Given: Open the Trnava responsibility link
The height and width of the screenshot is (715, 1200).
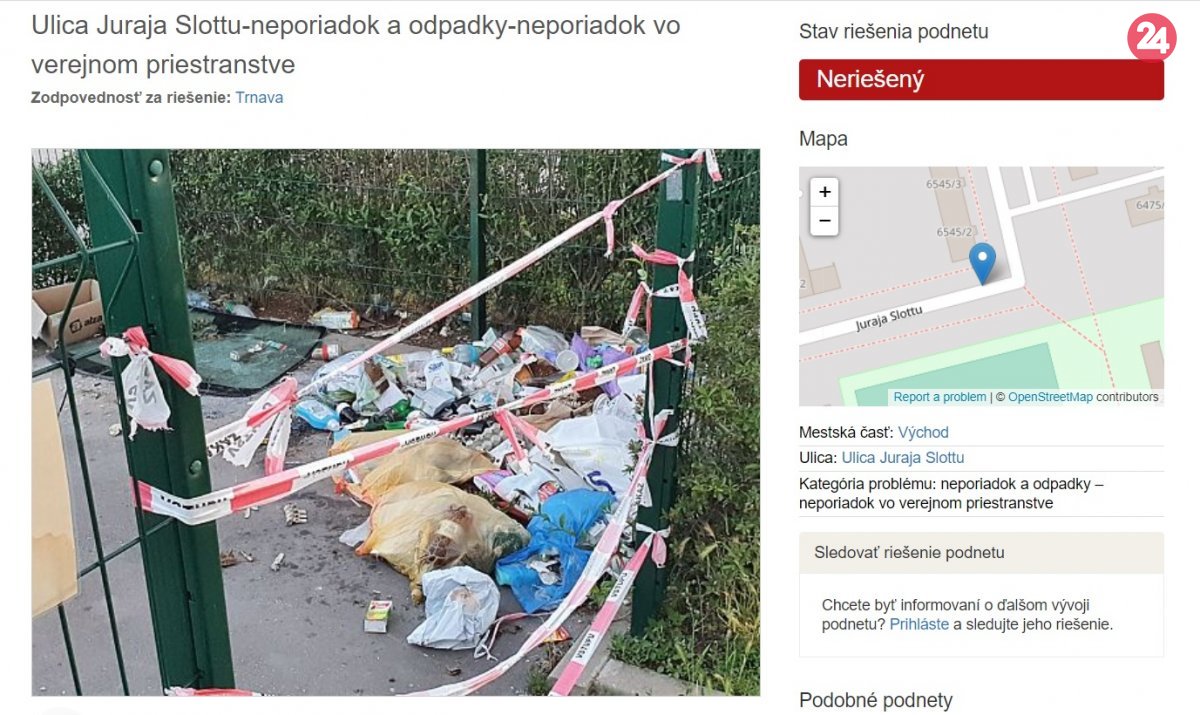Looking at the screenshot, I should [259, 98].
